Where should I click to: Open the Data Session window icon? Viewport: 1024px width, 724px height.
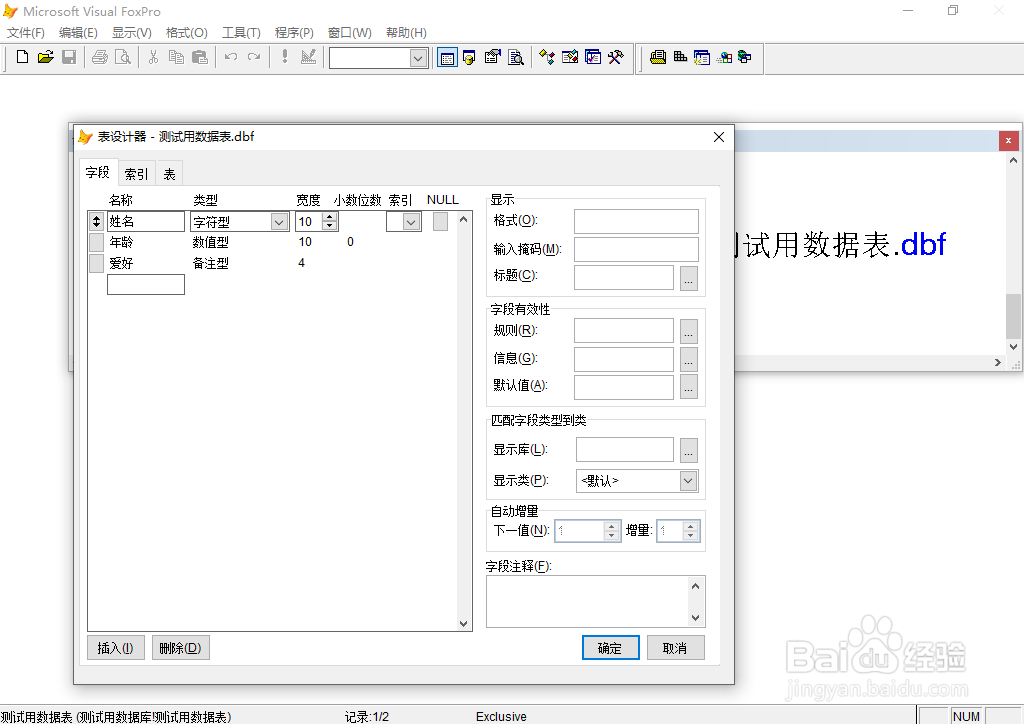[x=446, y=57]
